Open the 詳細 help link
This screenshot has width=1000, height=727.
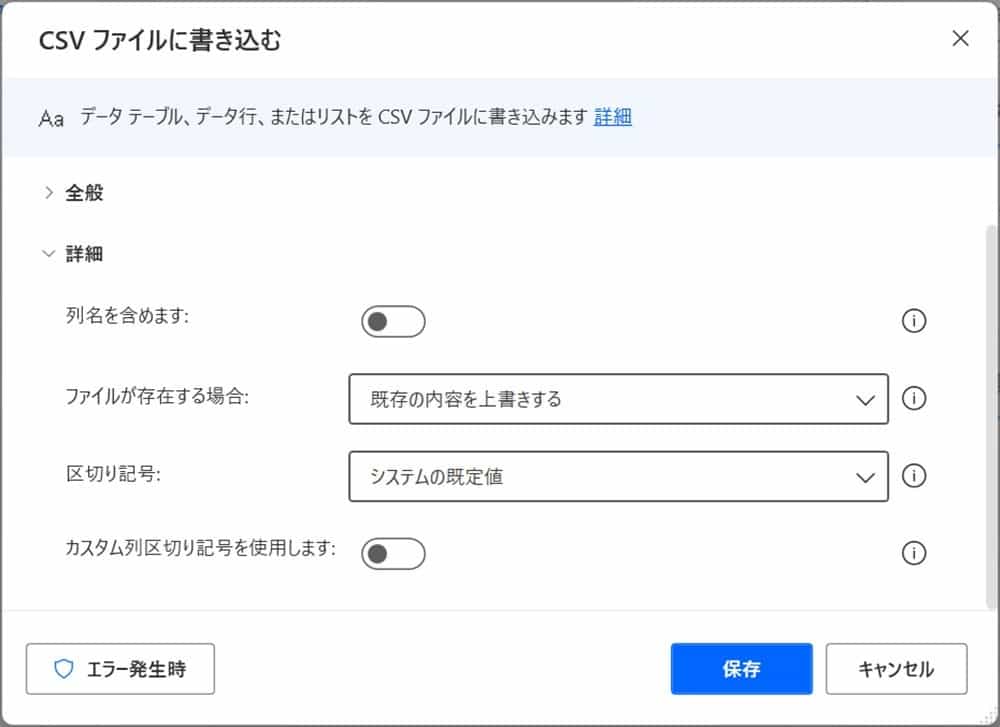[613, 117]
